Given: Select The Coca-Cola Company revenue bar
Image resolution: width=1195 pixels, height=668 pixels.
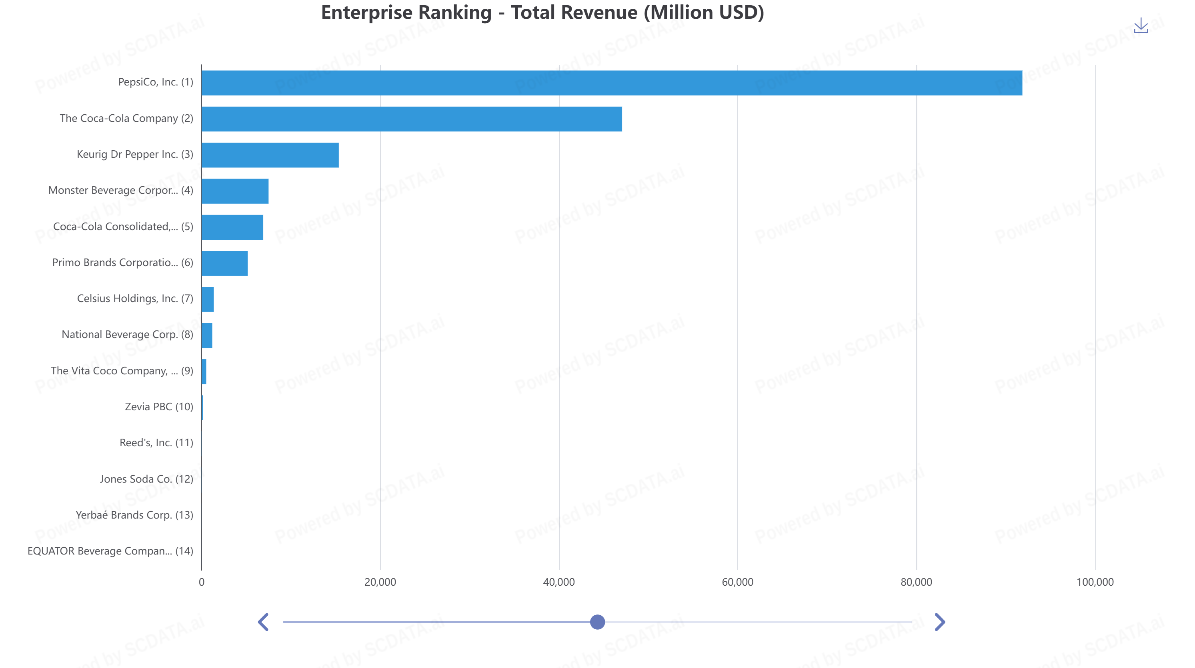Looking at the screenshot, I should click(x=412, y=119).
